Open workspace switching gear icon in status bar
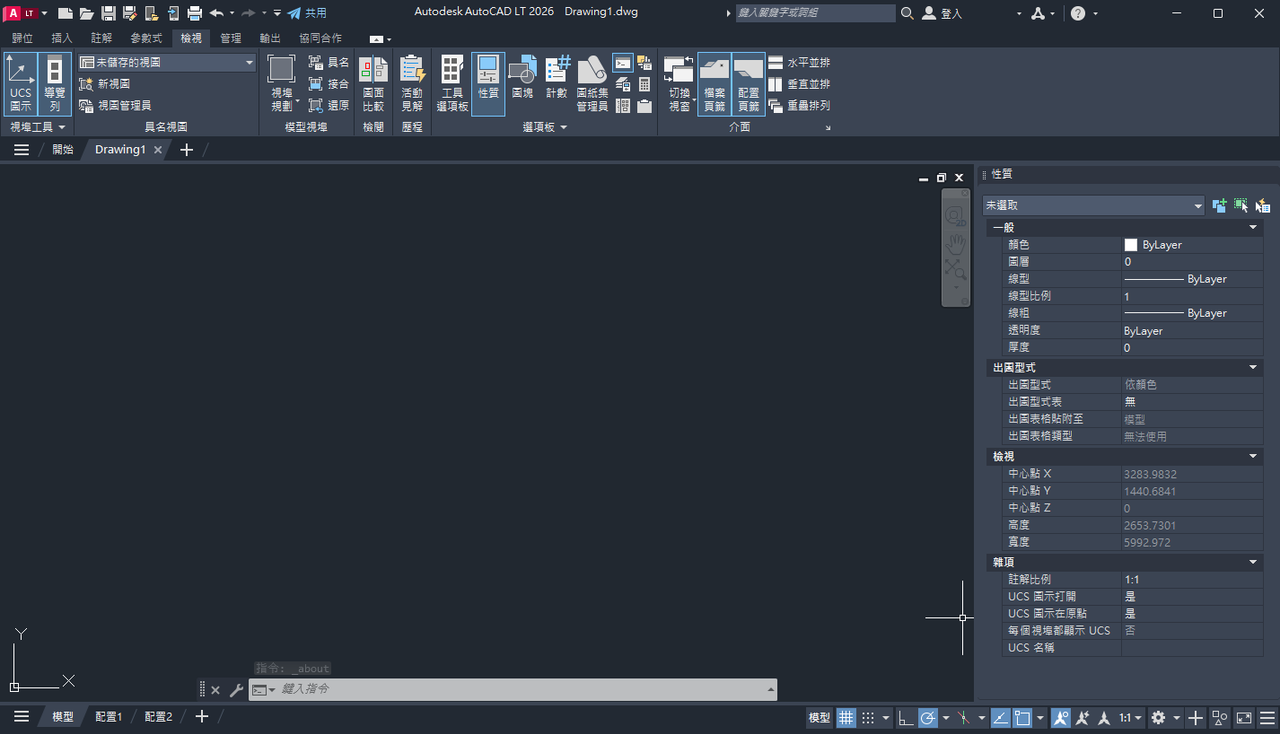The image size is (1280, 734). click(1158, 717)
